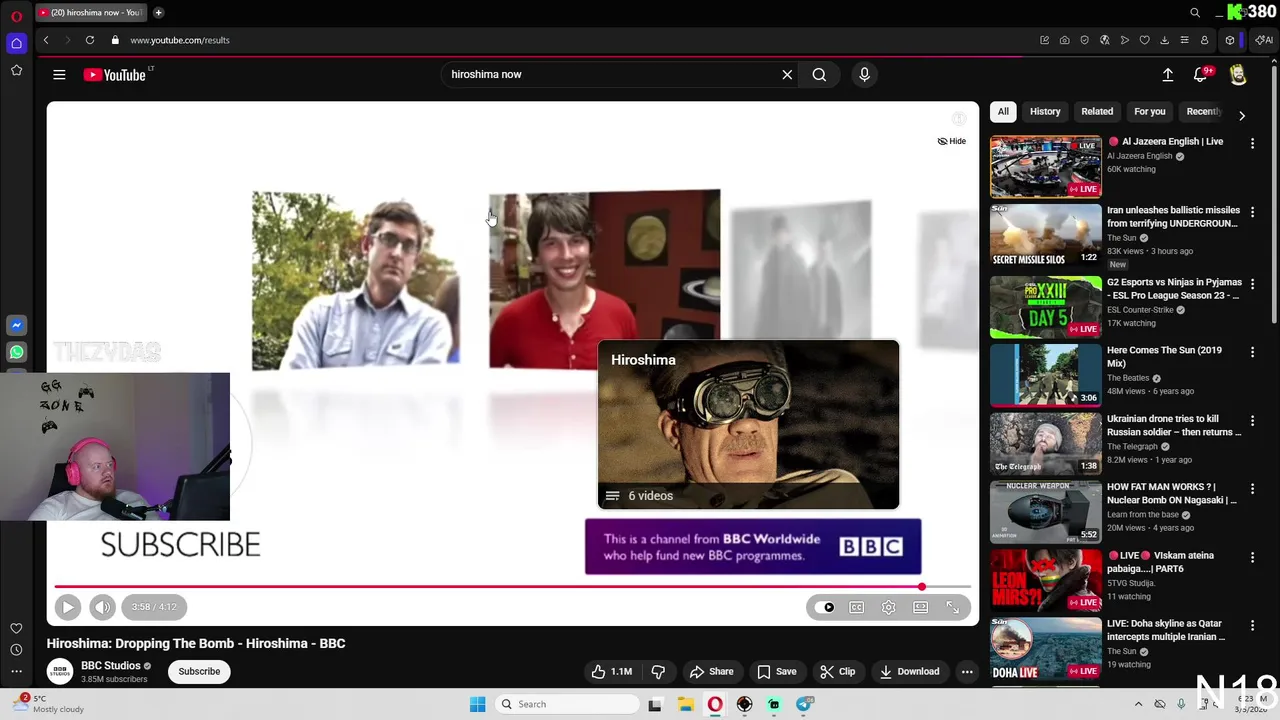Open options for Al Jazeera English video
This screenshot has width=1280, height=720.
click(x=1252, y=144)
